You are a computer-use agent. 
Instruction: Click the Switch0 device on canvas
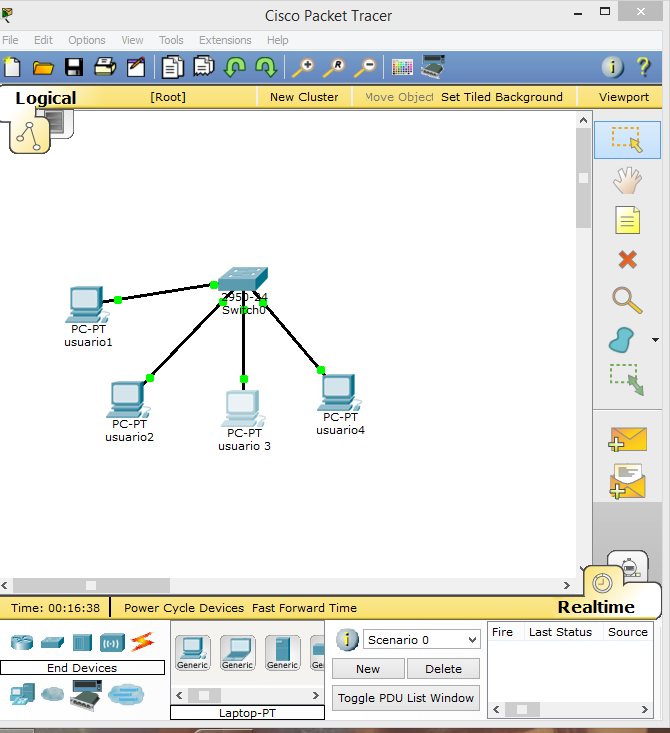(x=243, y=279)
